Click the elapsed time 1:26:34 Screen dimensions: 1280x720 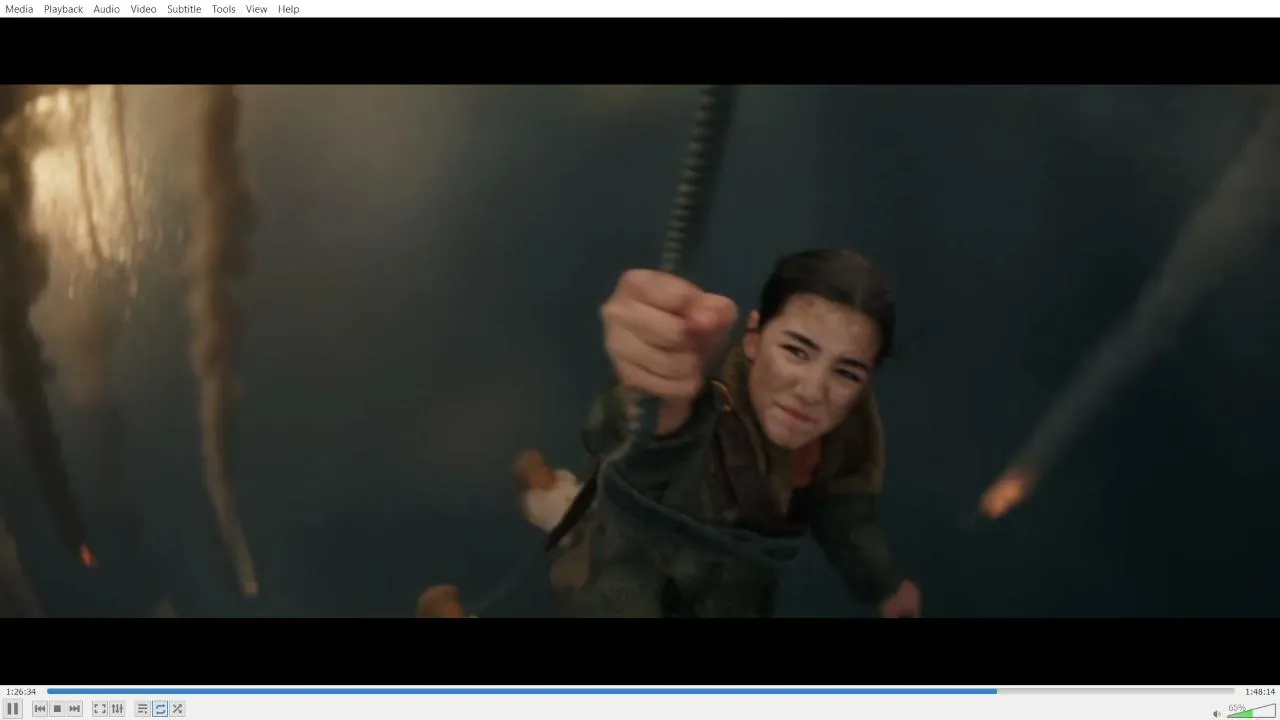(x=21, y=692)
